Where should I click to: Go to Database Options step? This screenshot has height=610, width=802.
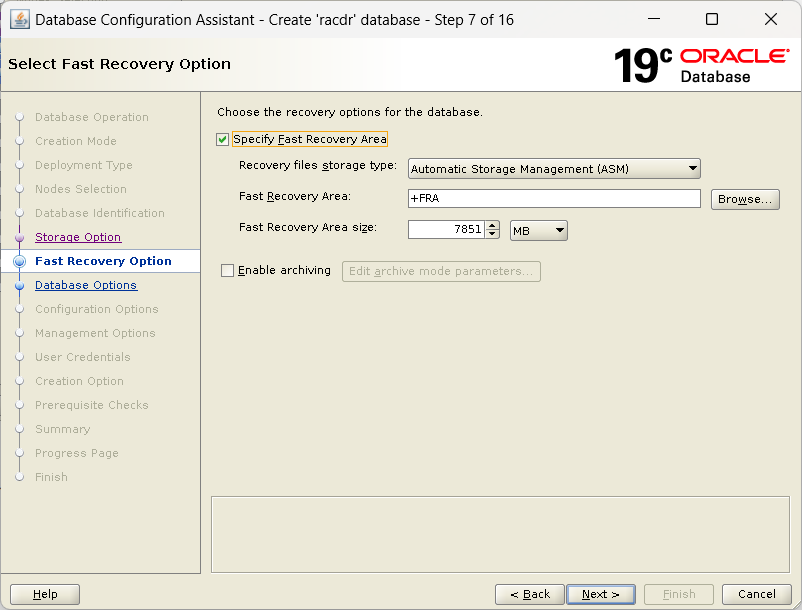(x=86, y=285)
